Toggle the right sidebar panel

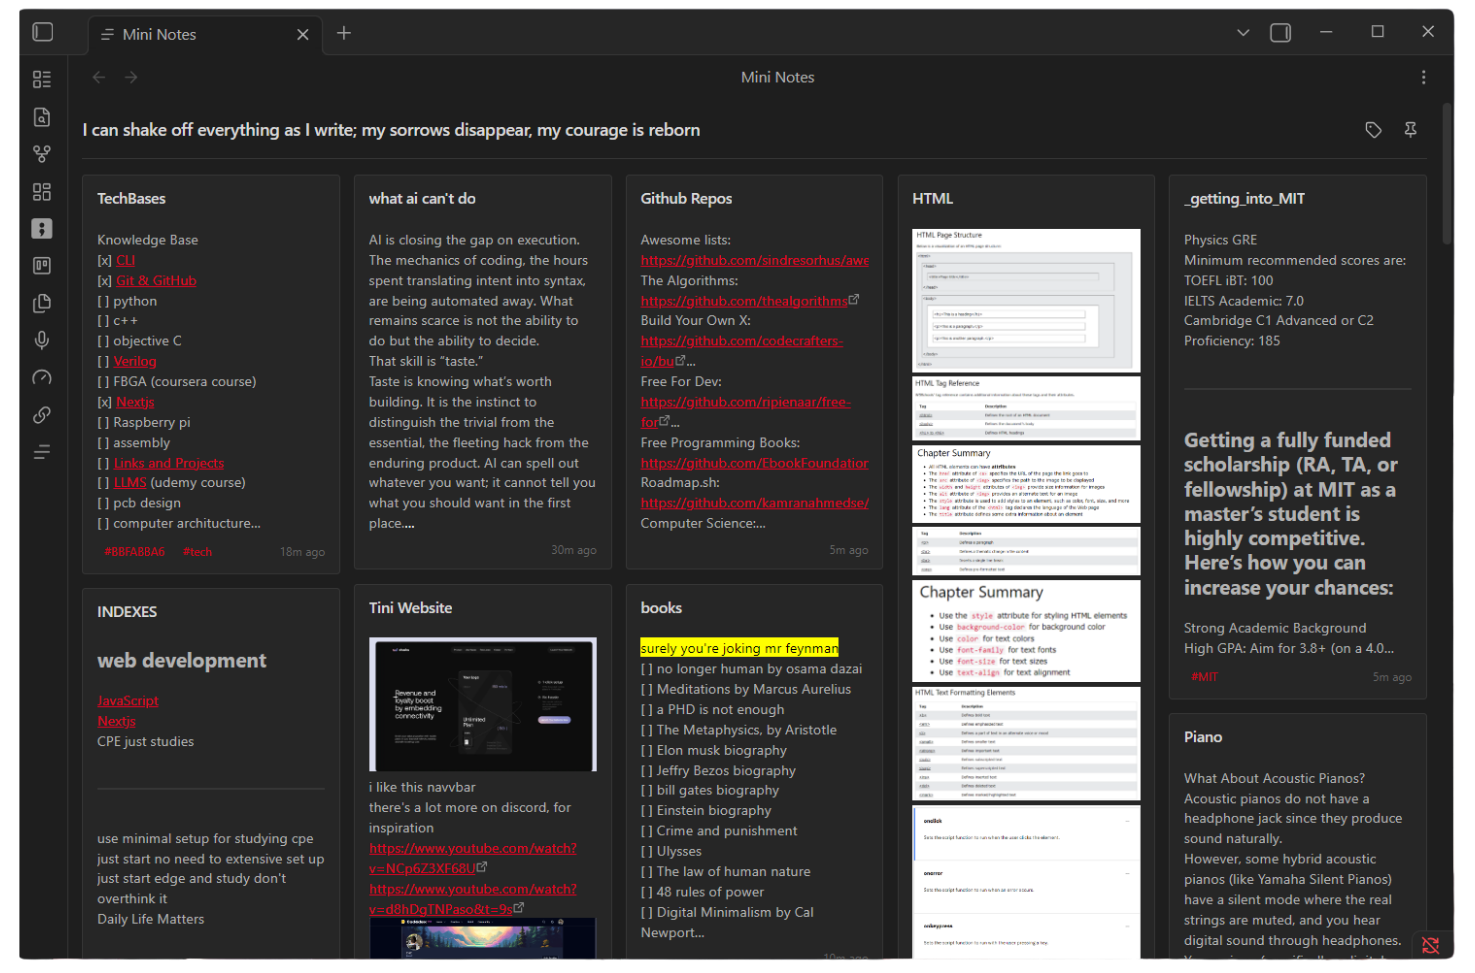click(x=1281, y=33)
